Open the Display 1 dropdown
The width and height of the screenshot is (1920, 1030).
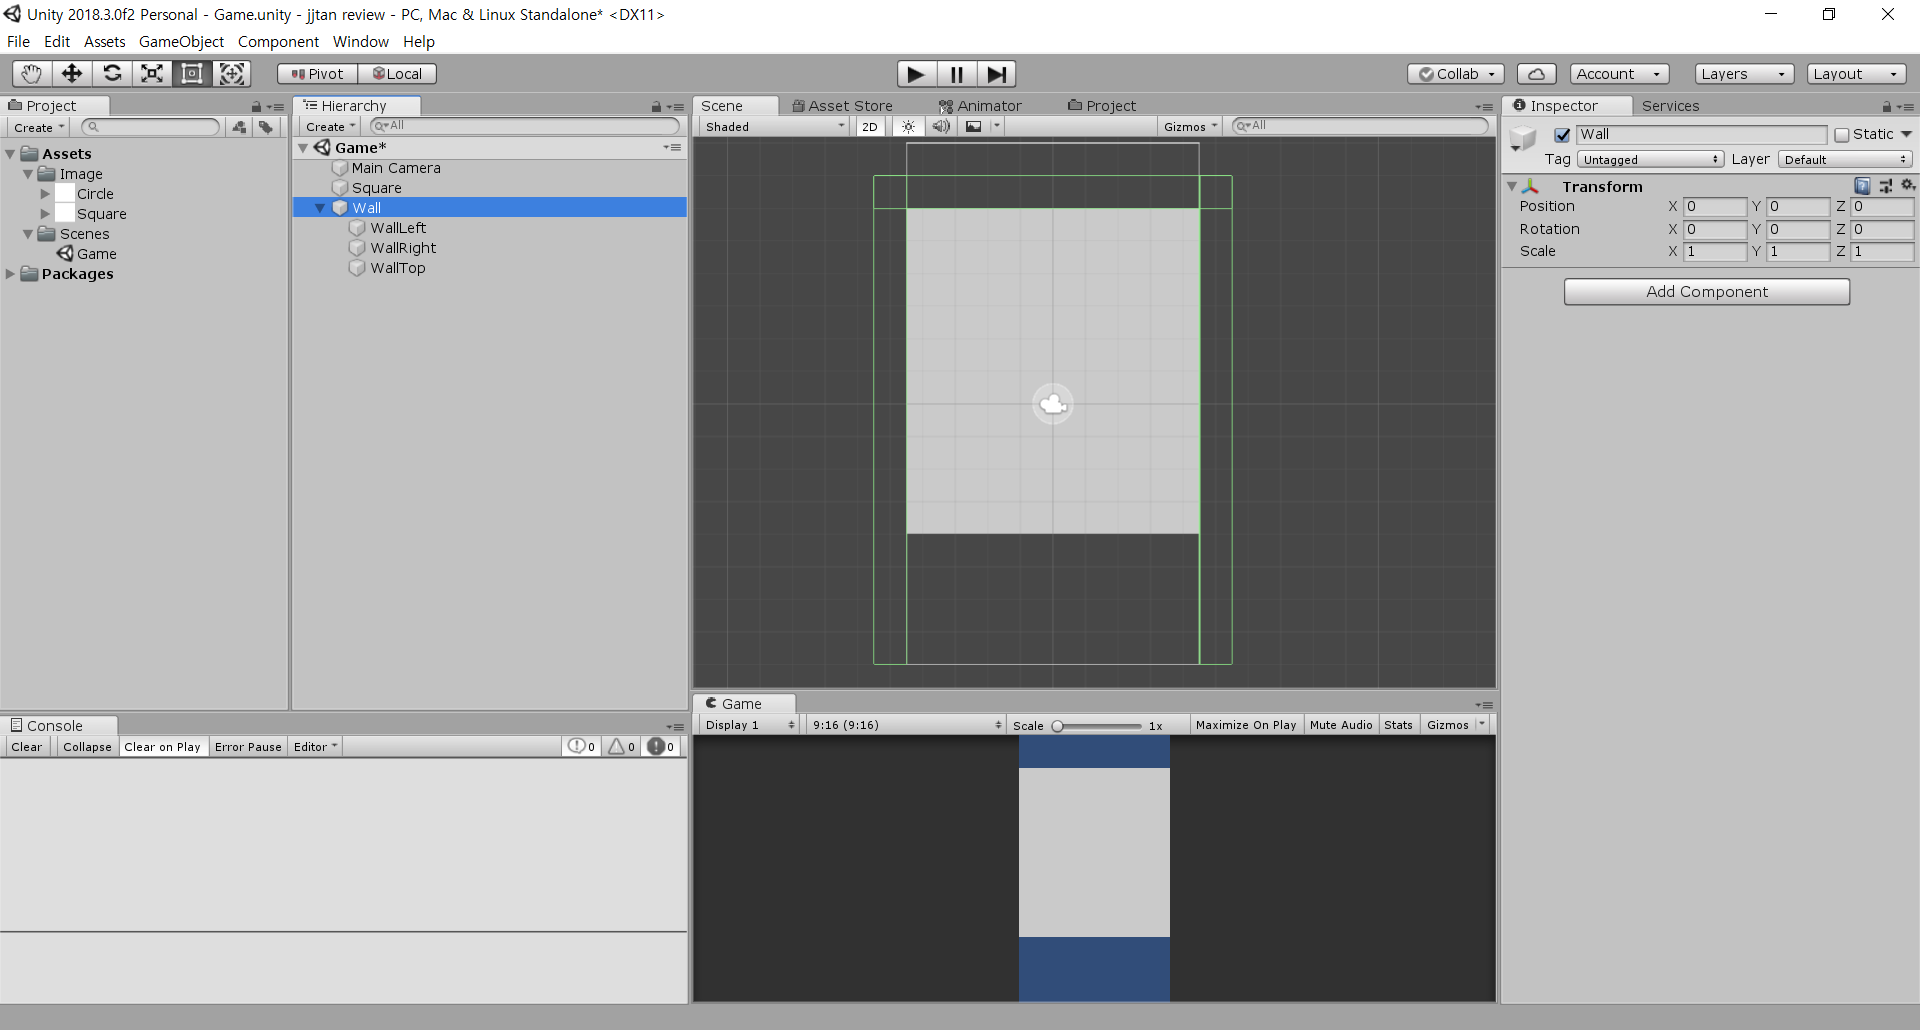[x=749, y=725]
